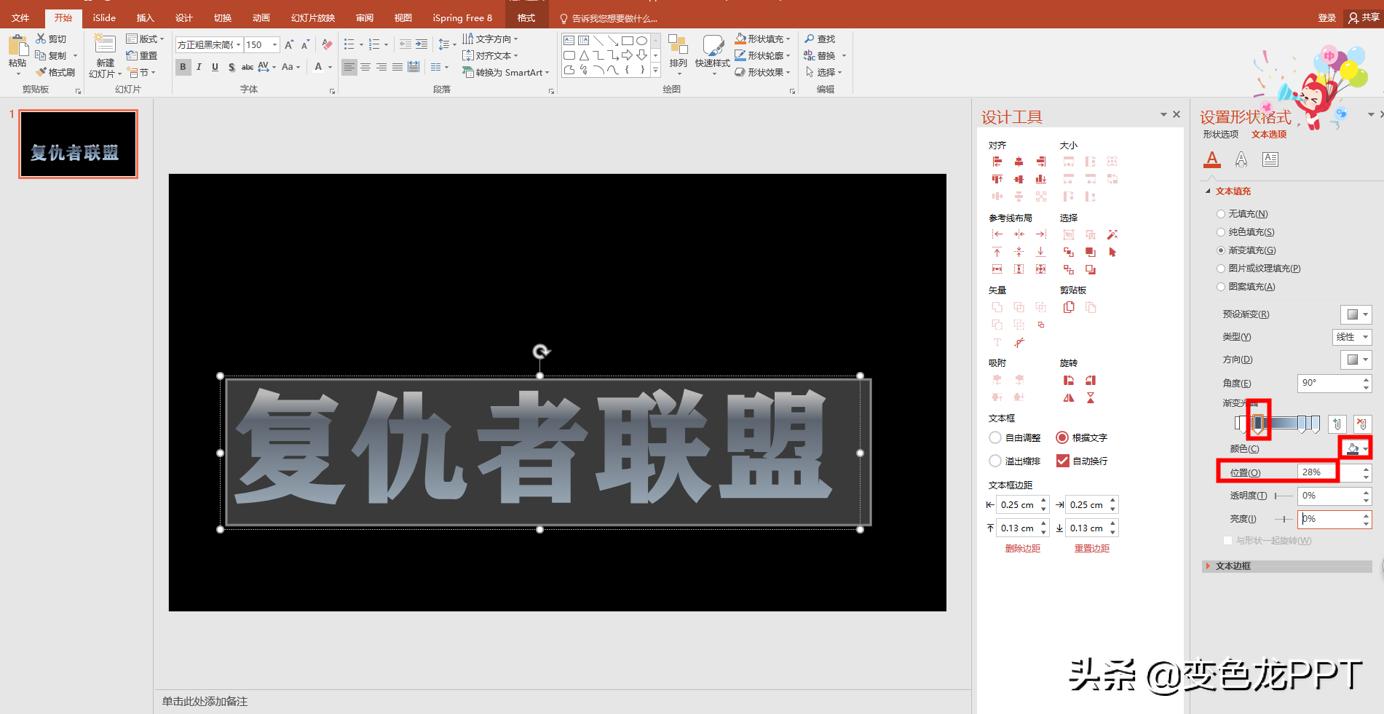Select the 根据文字 radio button

click(x=1062, y=437)
